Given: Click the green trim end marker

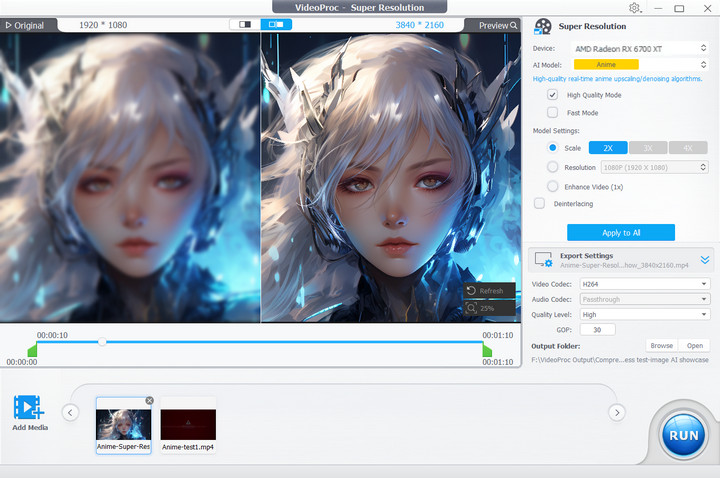Looking at the screenshot, I should pyautogui.click(x=487, y=349).
